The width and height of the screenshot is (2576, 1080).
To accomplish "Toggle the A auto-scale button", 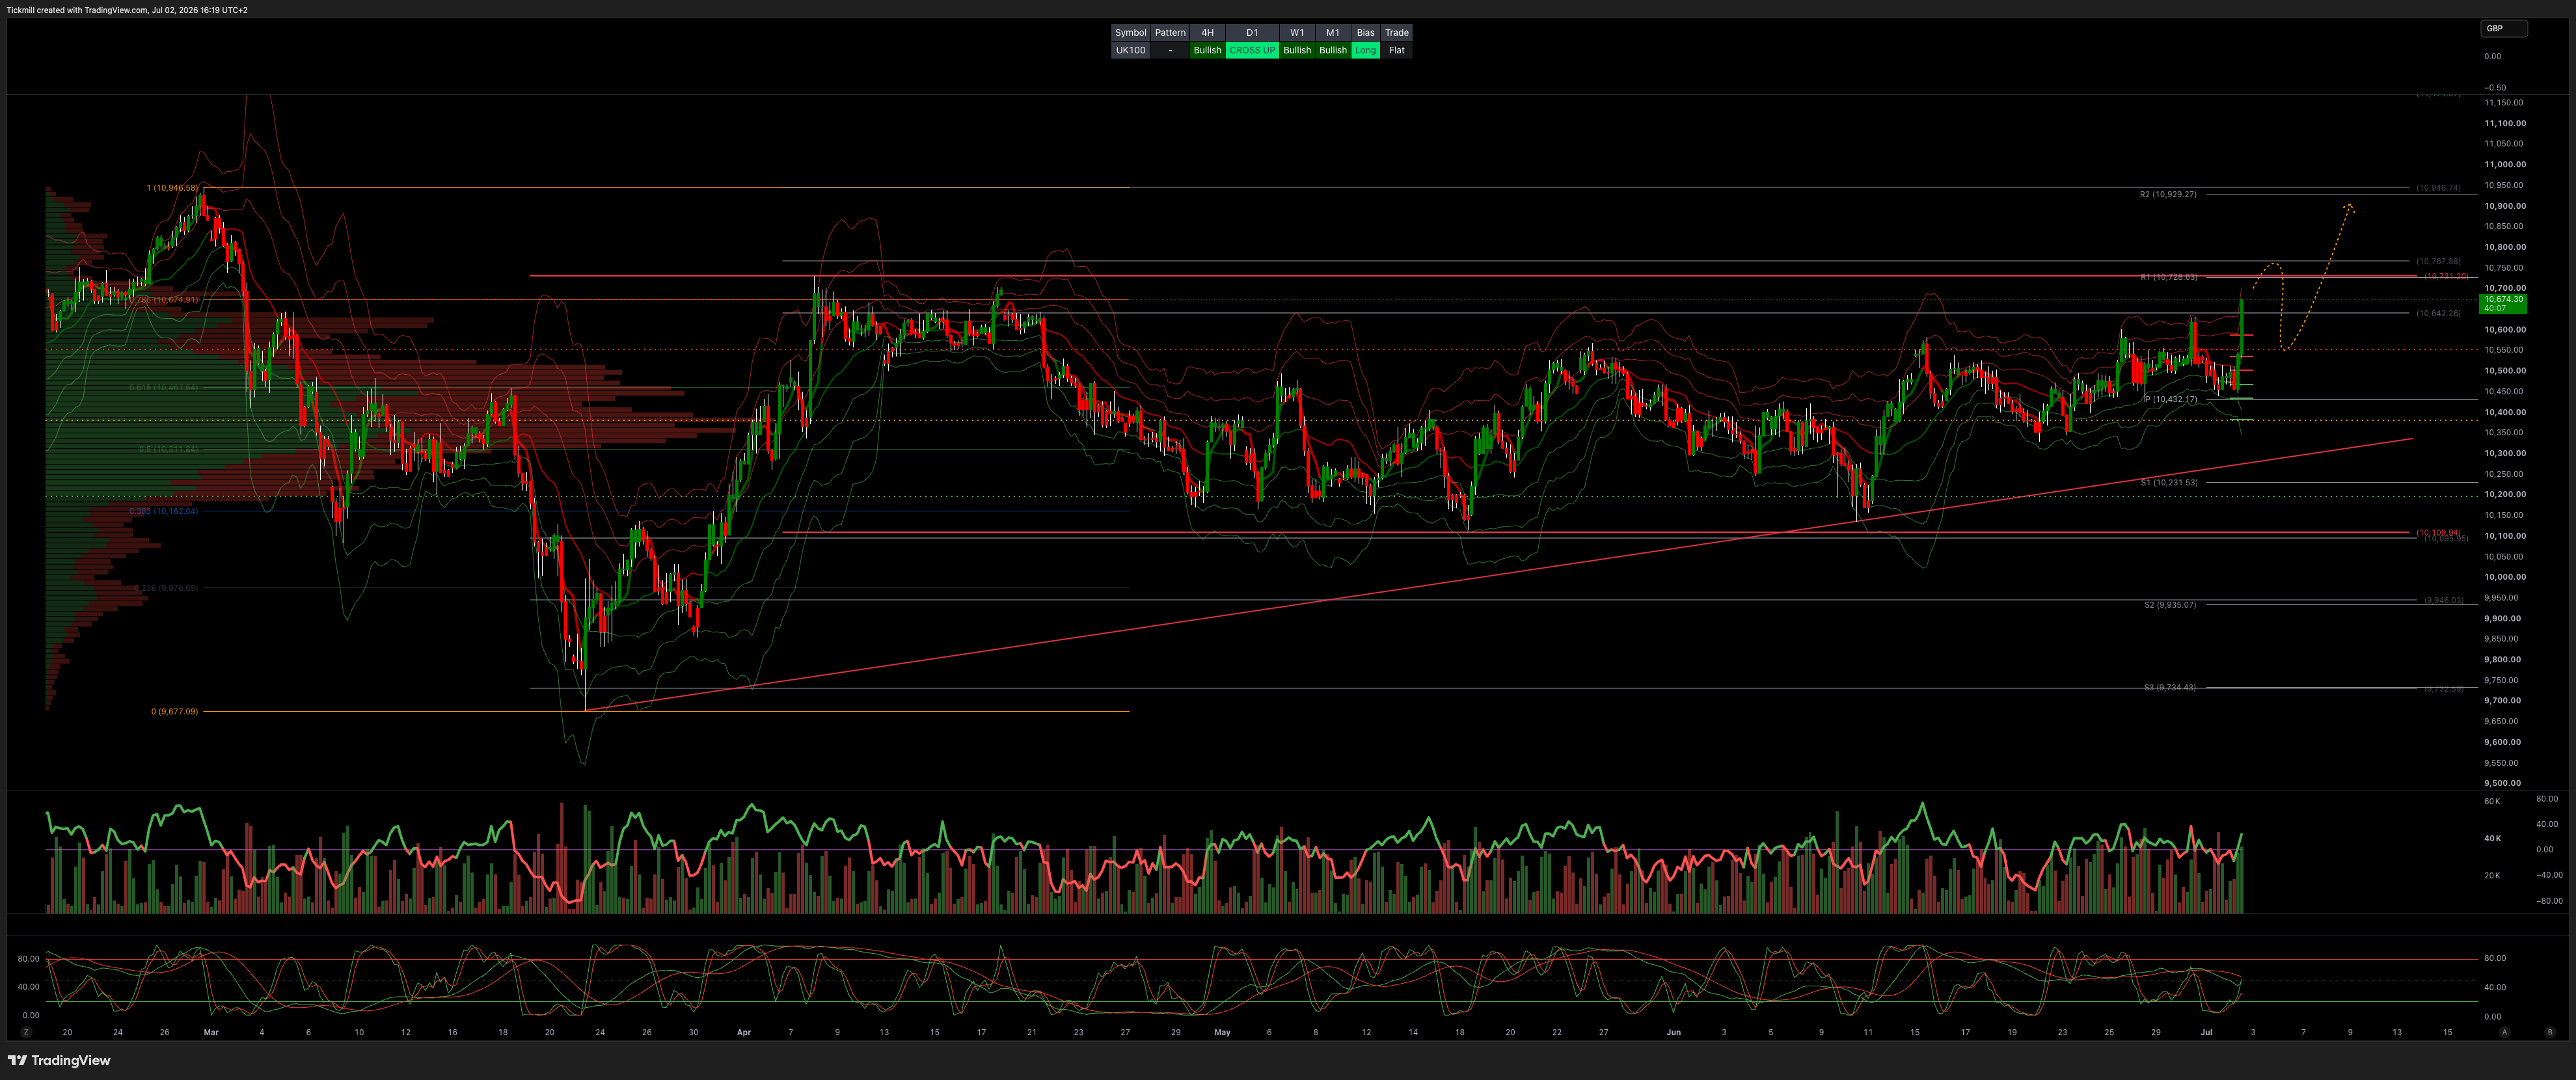I will 2504,1032.
